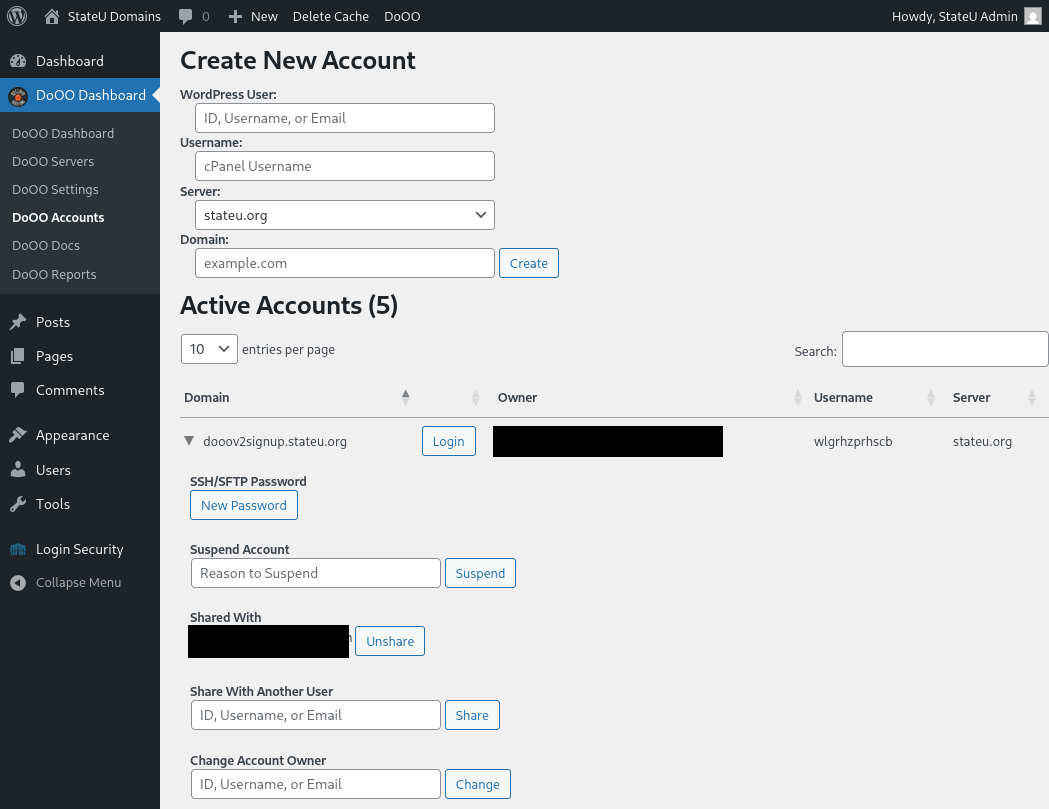1049x809 pixels.
Task: Open the Server dropdown showing stateu.org
Action: 345,215
